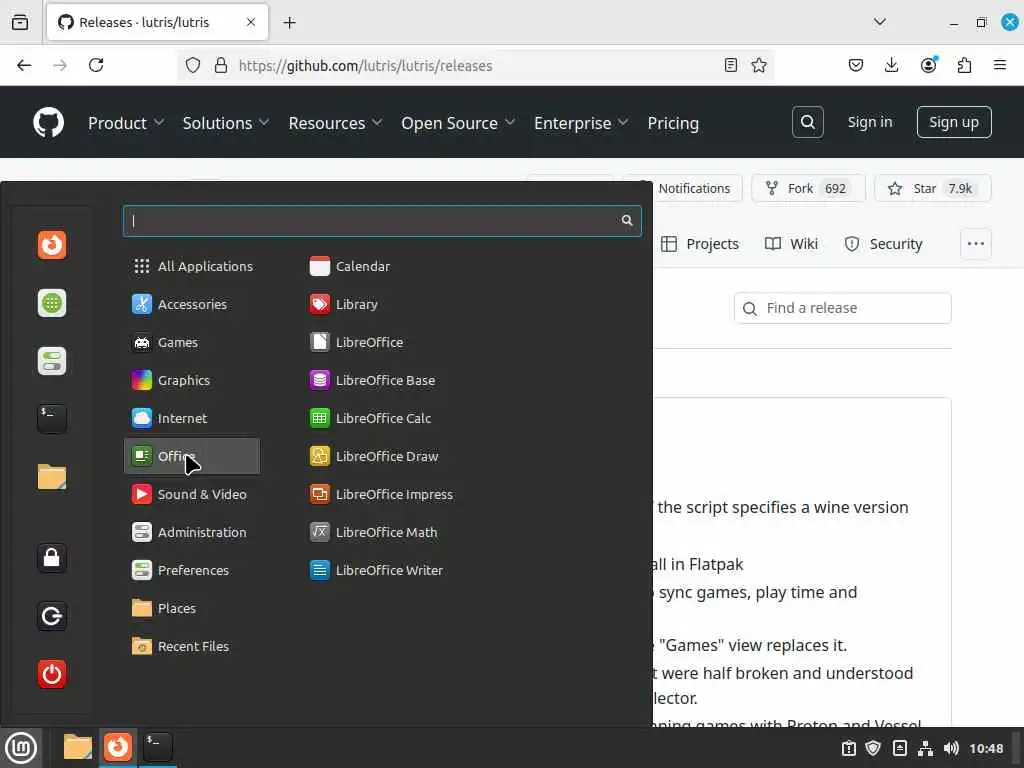
Task: Expand the GitHub Solutions menu
Action: click(x=225, y=123)
